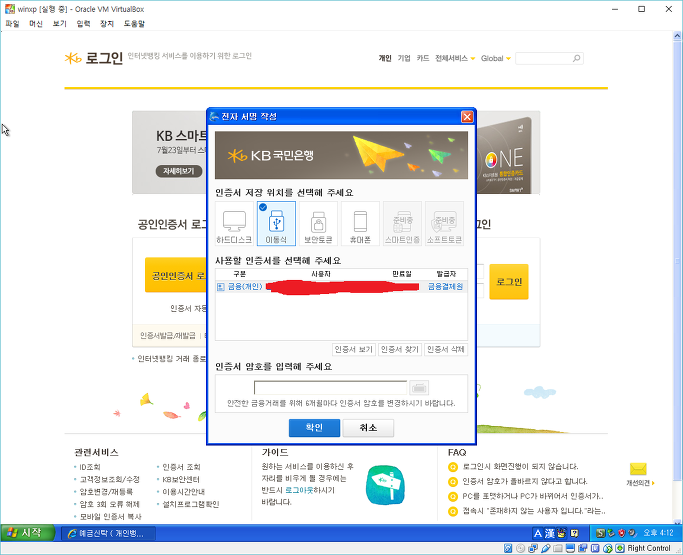Viewport: 683px width, 555px height.
Task: Open virtual keyboard next to password field
Action: 419,387
